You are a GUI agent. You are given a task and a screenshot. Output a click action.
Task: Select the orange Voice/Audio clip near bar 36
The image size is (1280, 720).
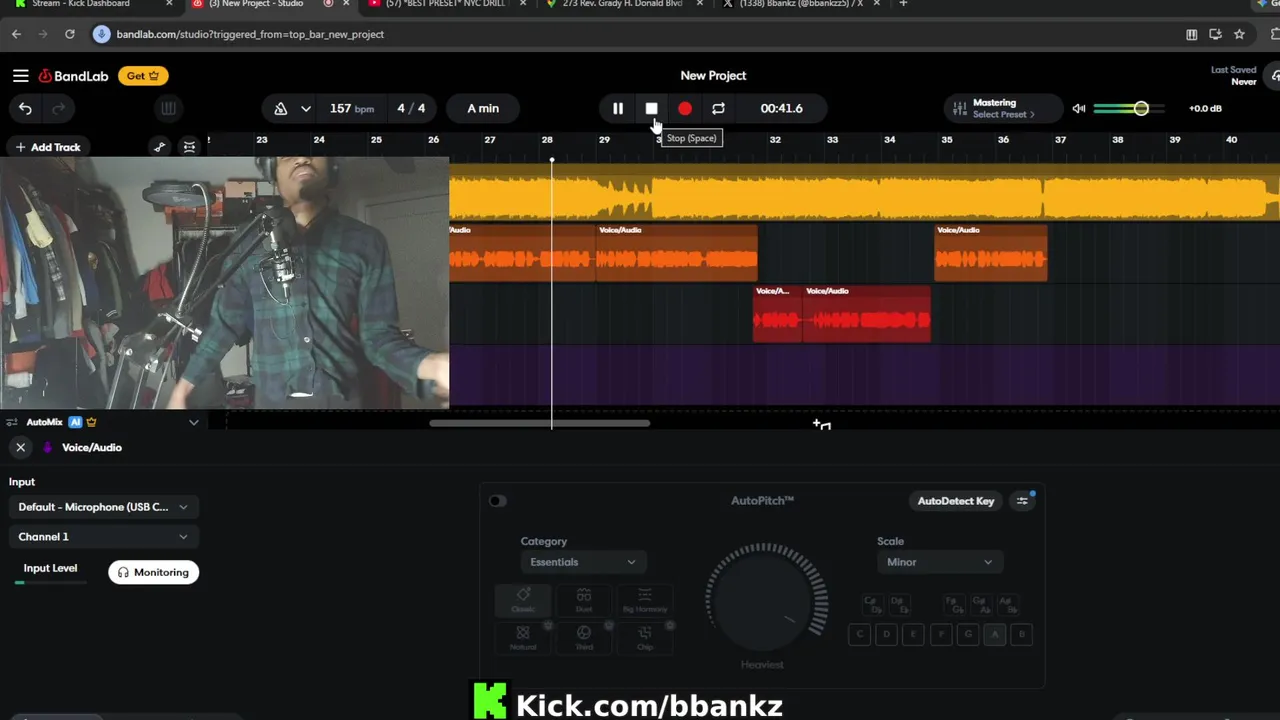[x=990, y=253]
